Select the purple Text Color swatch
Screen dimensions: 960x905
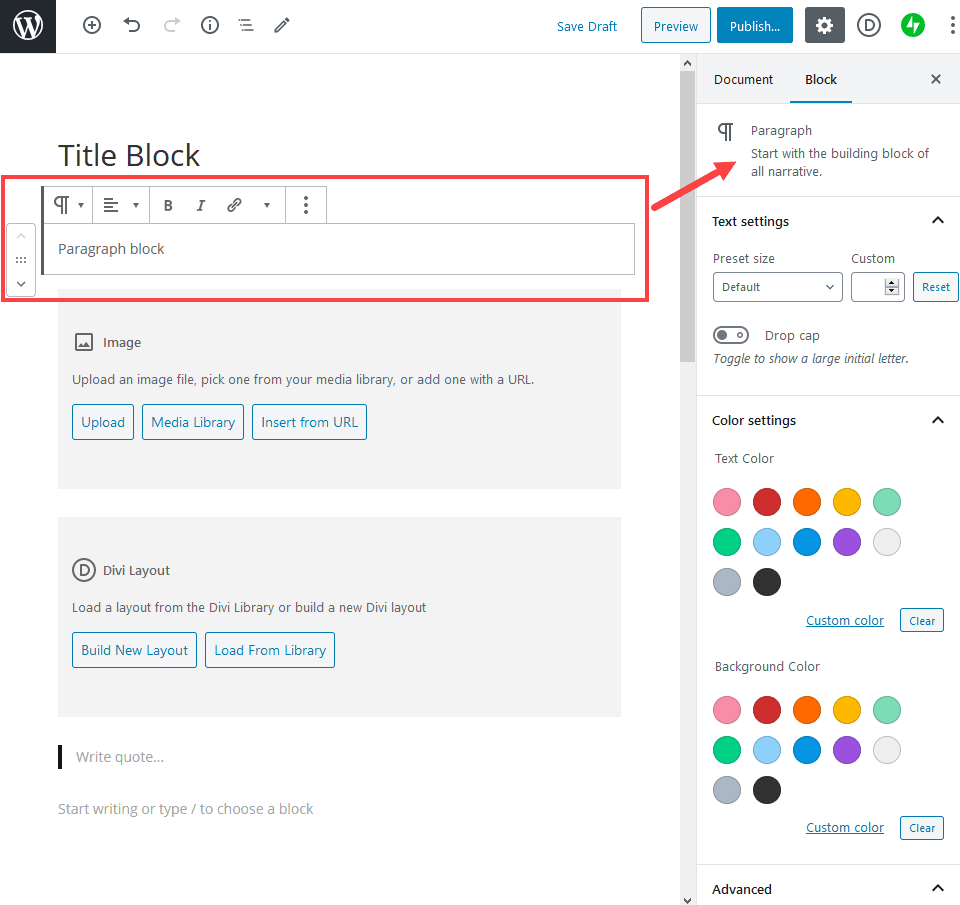click(847, 541)
